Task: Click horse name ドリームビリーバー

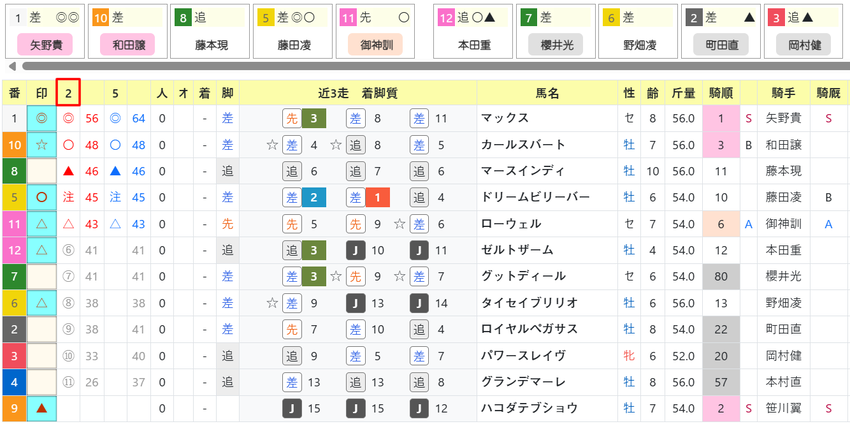Action: click(536, 197)
